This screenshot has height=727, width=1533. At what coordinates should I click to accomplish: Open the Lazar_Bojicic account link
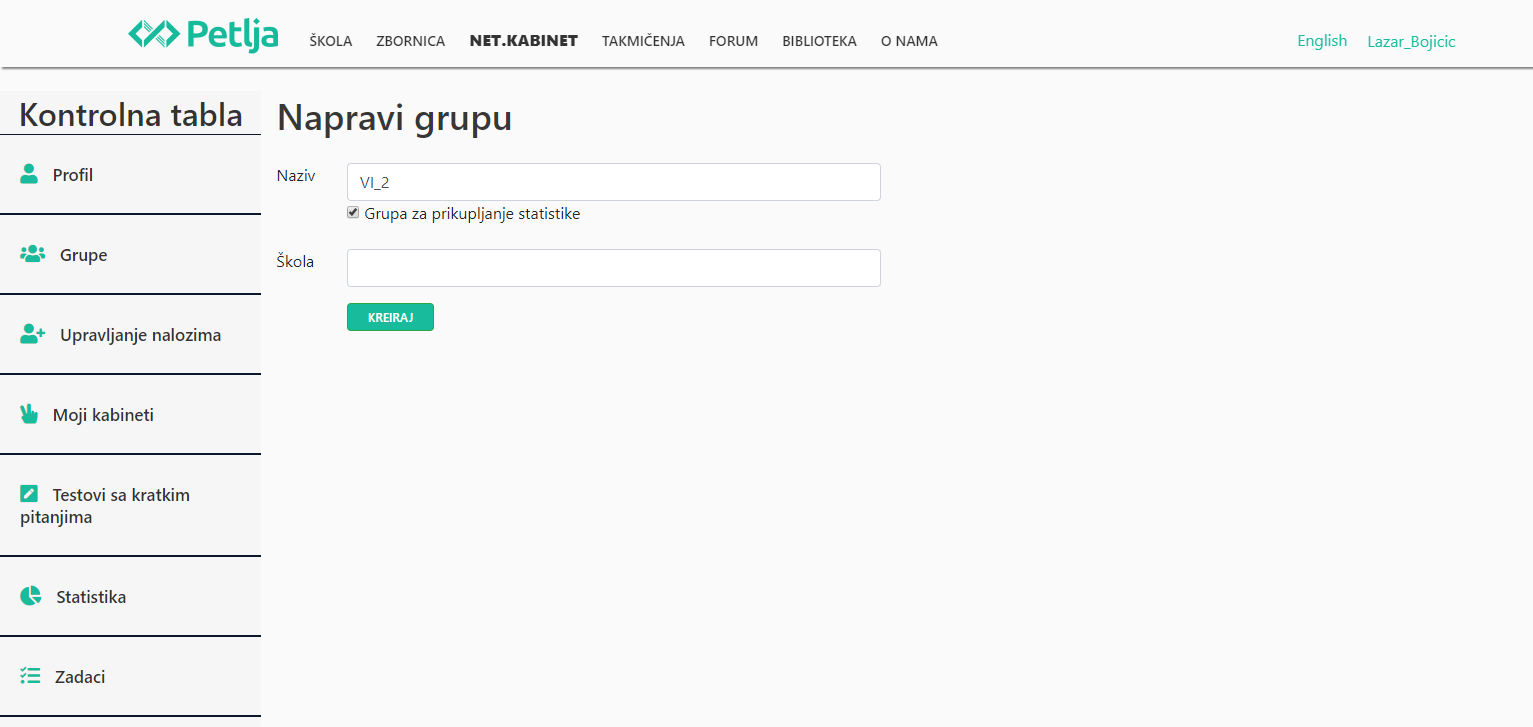pyautogui.click(x=1411, y=41)
